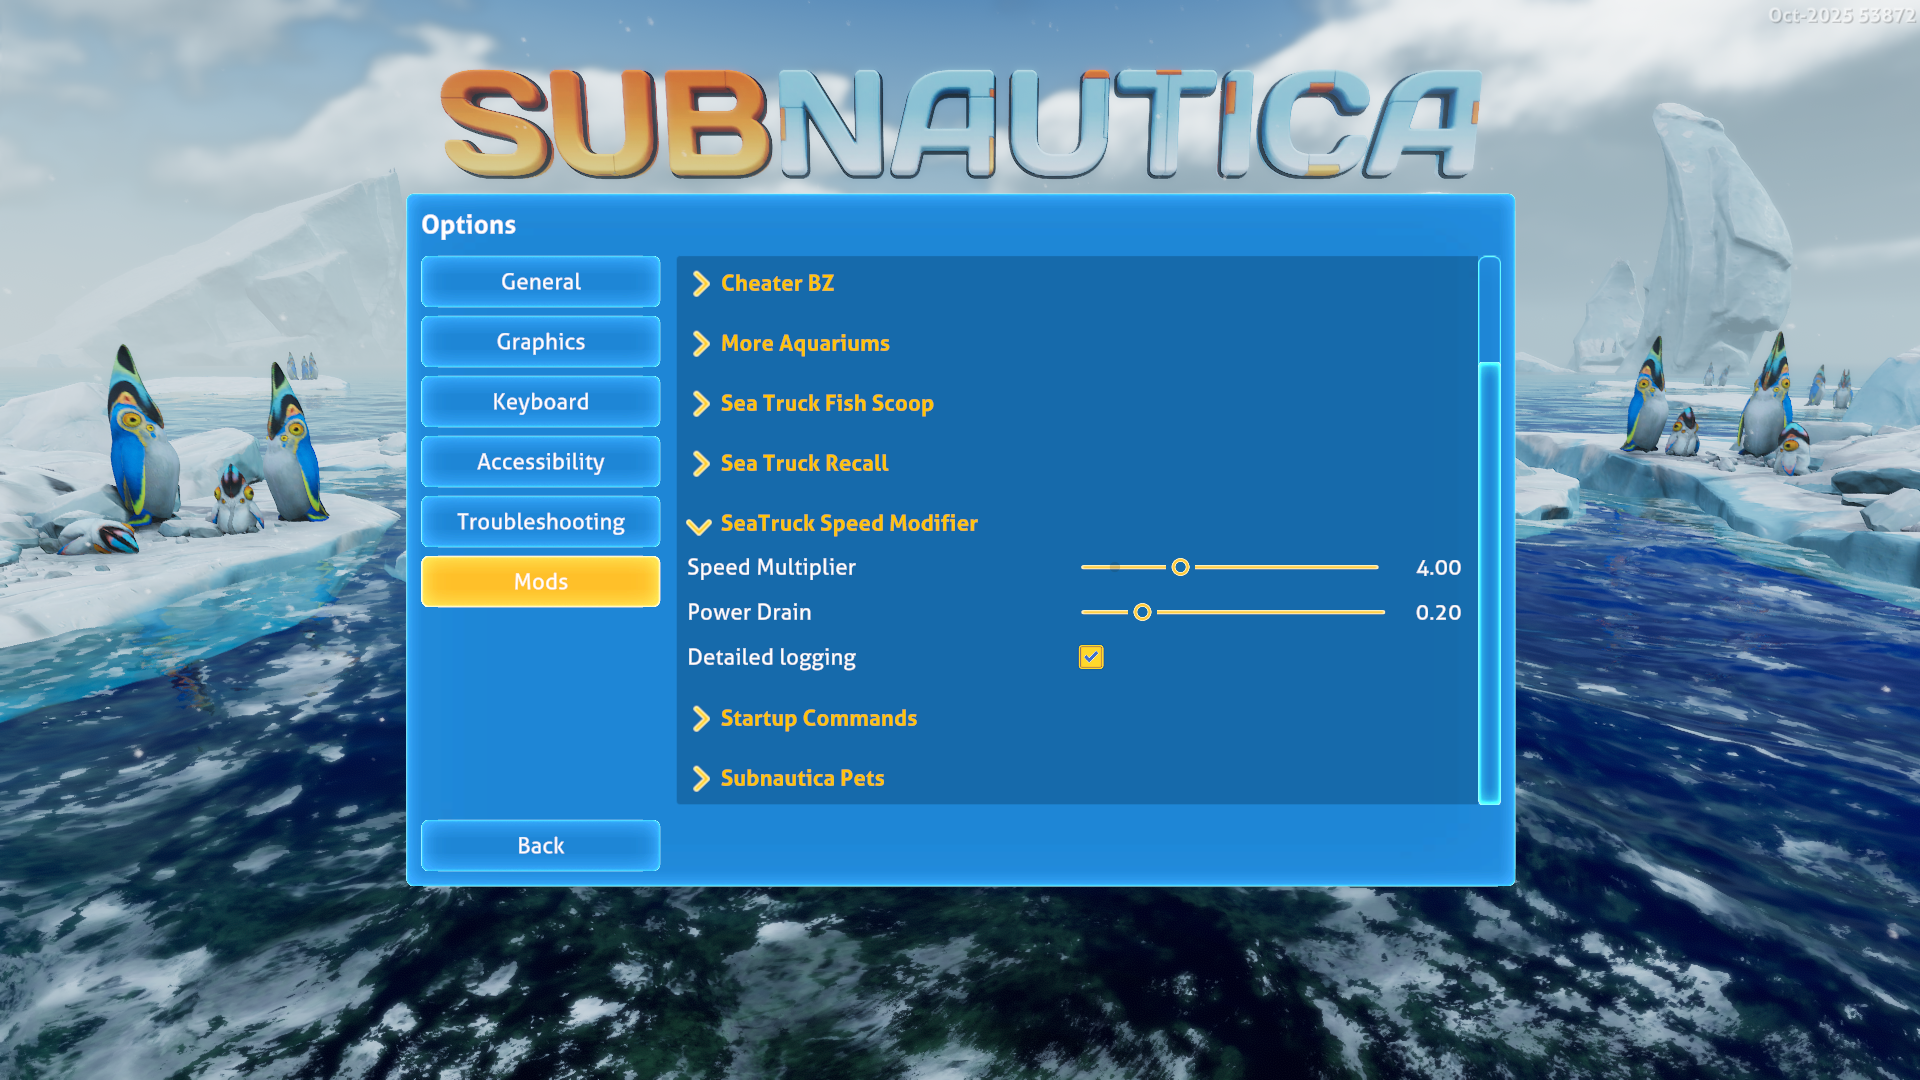The image size is (1920, 1080).
Task: Adjust the Power Drain slider handle
Action: coord(1142,613)
